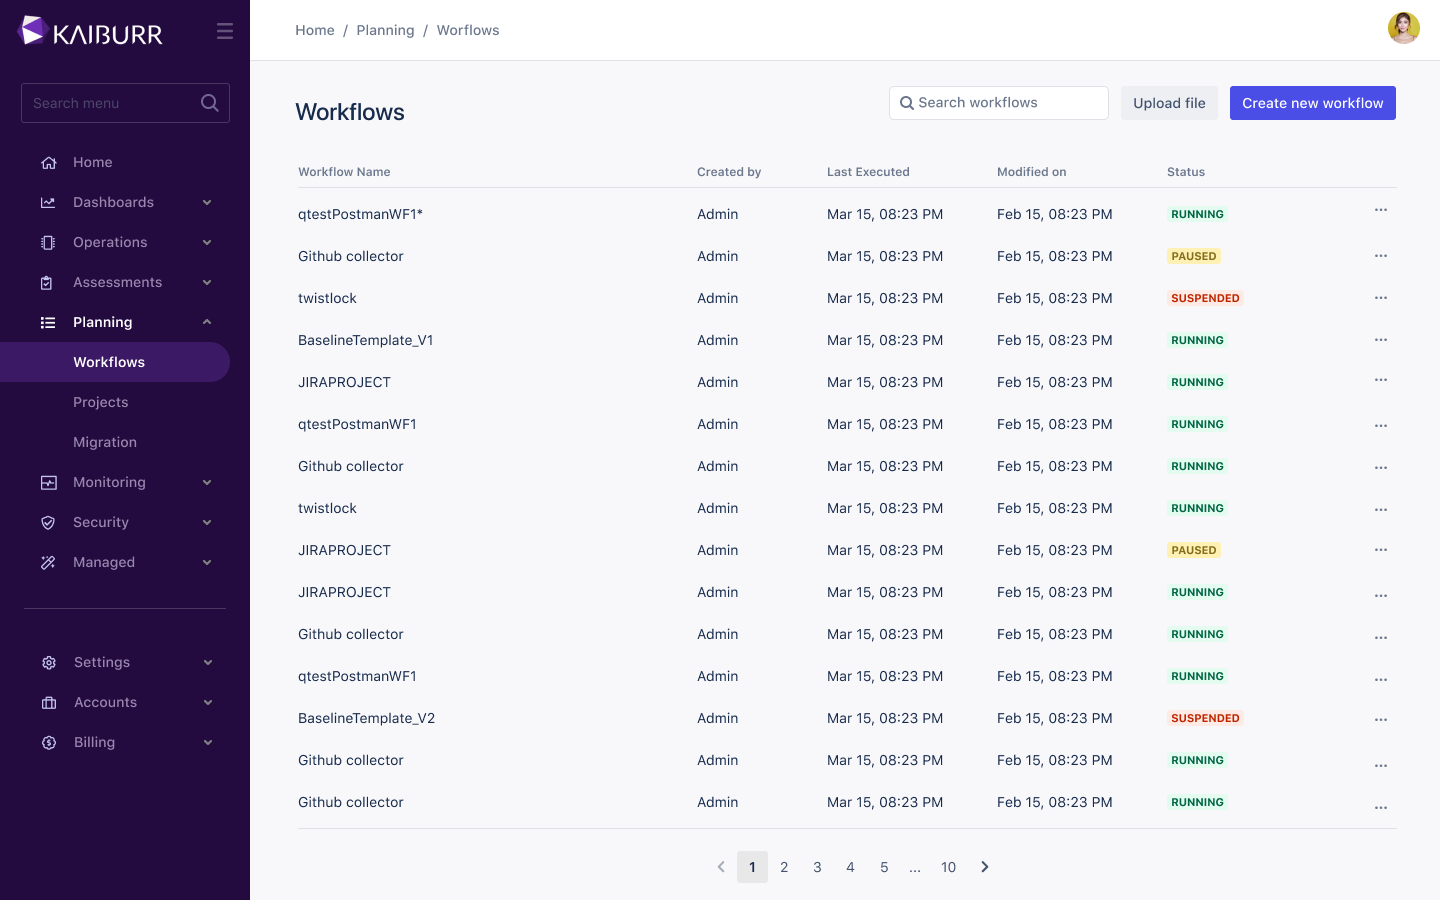Open more options for twistlock SUSPENDED row
This screenshot has width=1440, height=900.
click(1380, 298)
